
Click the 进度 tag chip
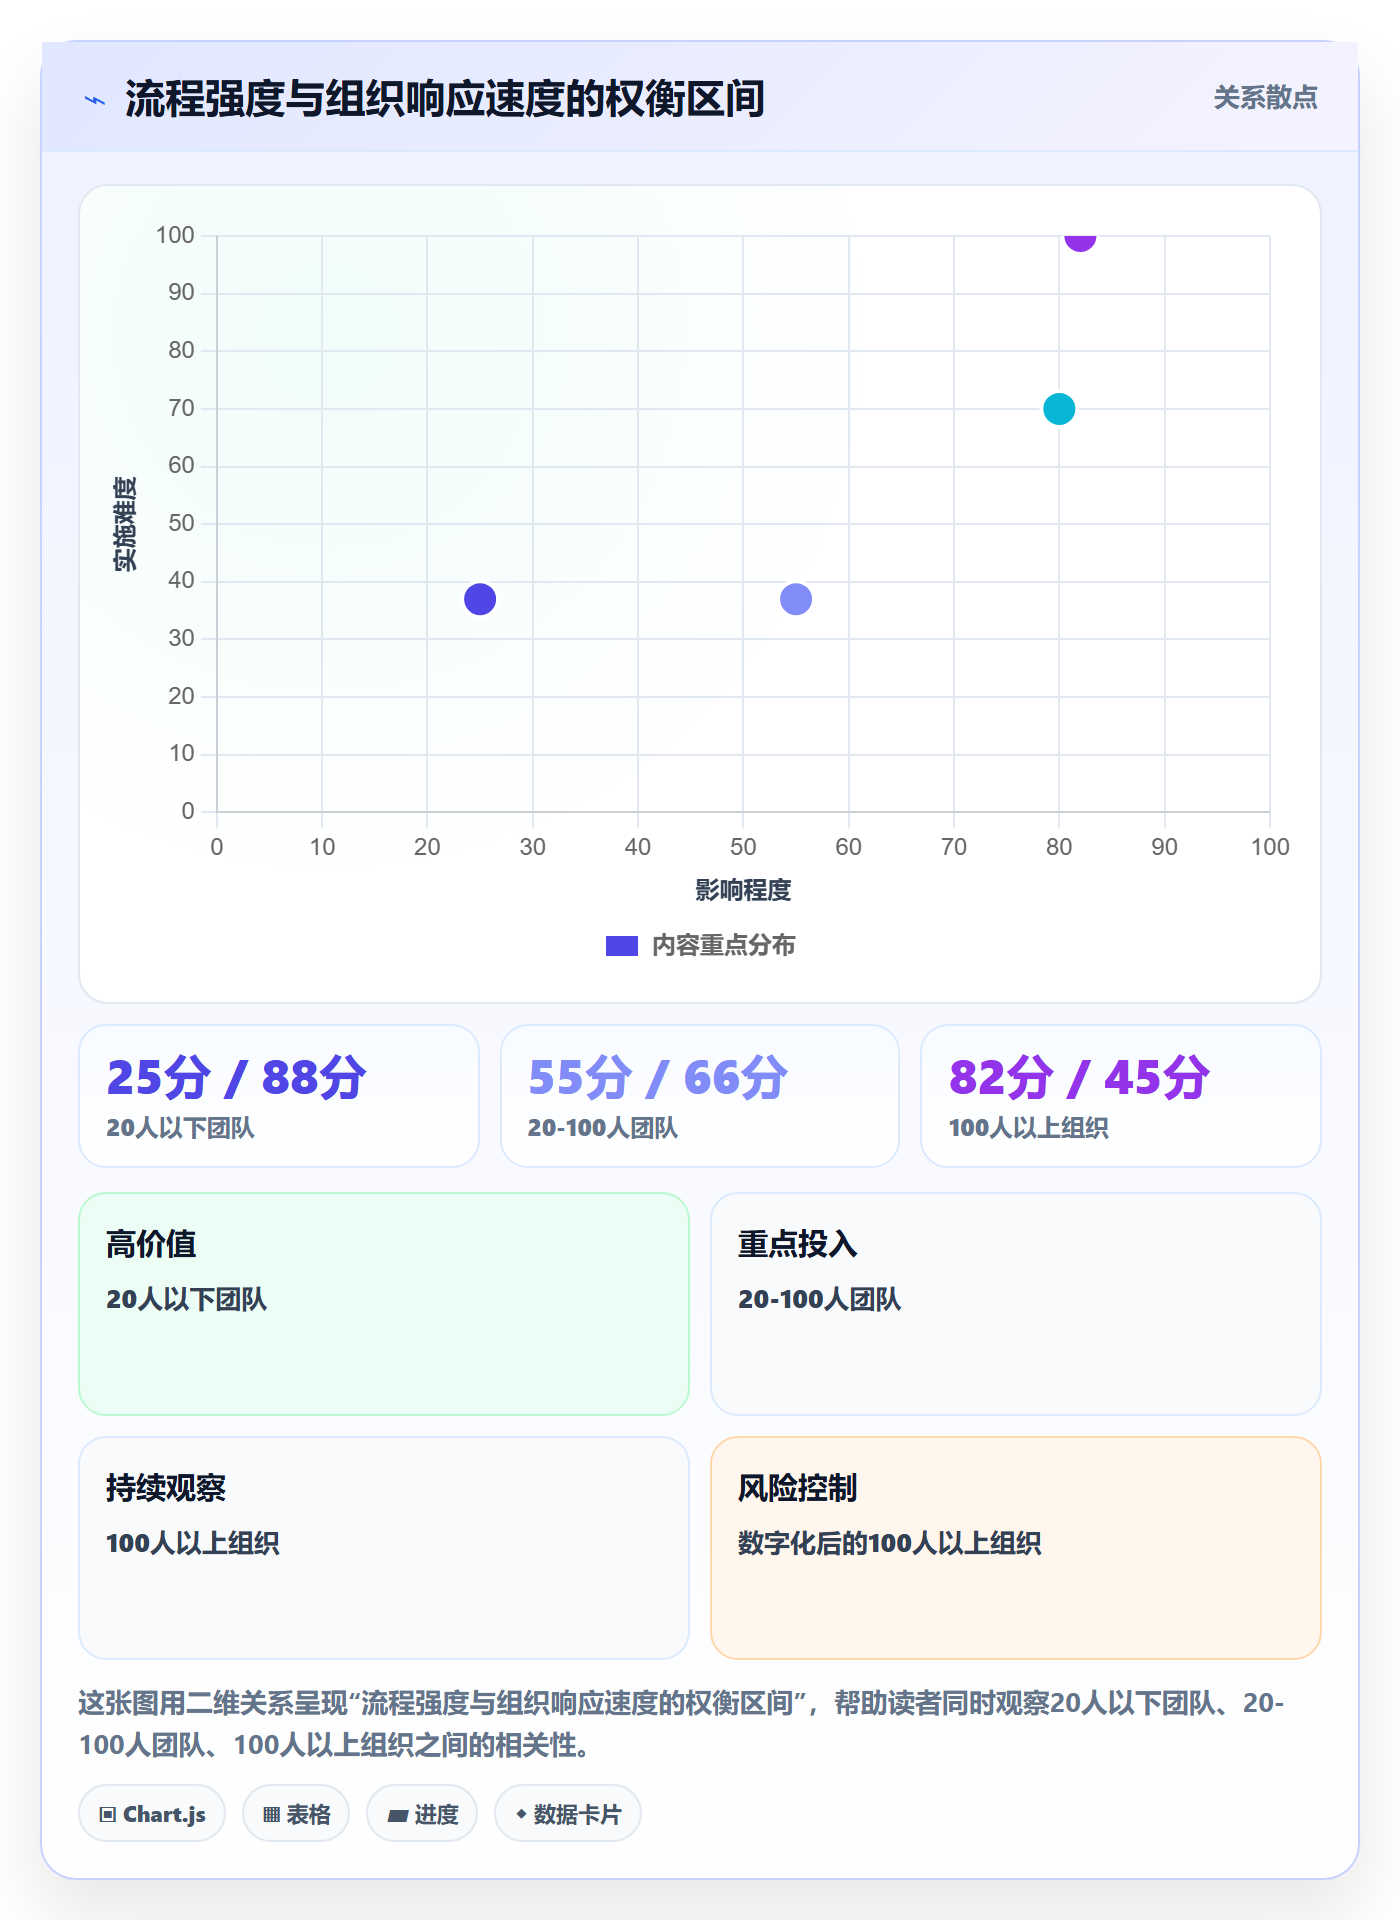(x=422, y=1814)
